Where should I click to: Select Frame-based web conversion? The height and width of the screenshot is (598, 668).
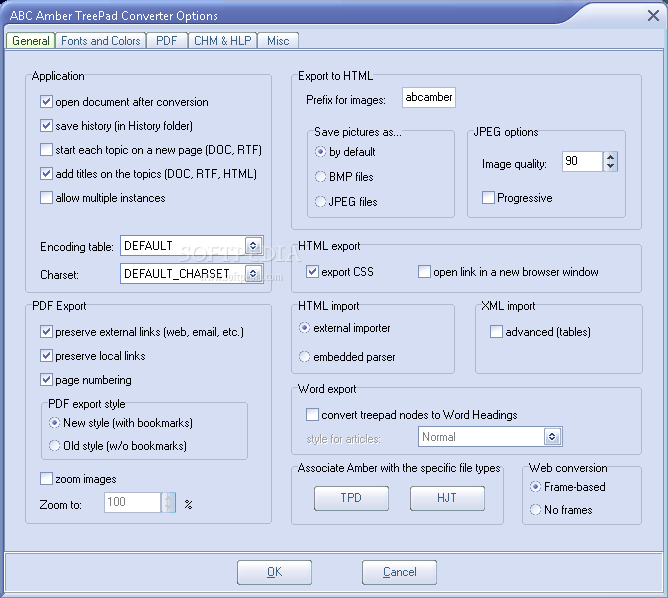click(x=535, y=486)
